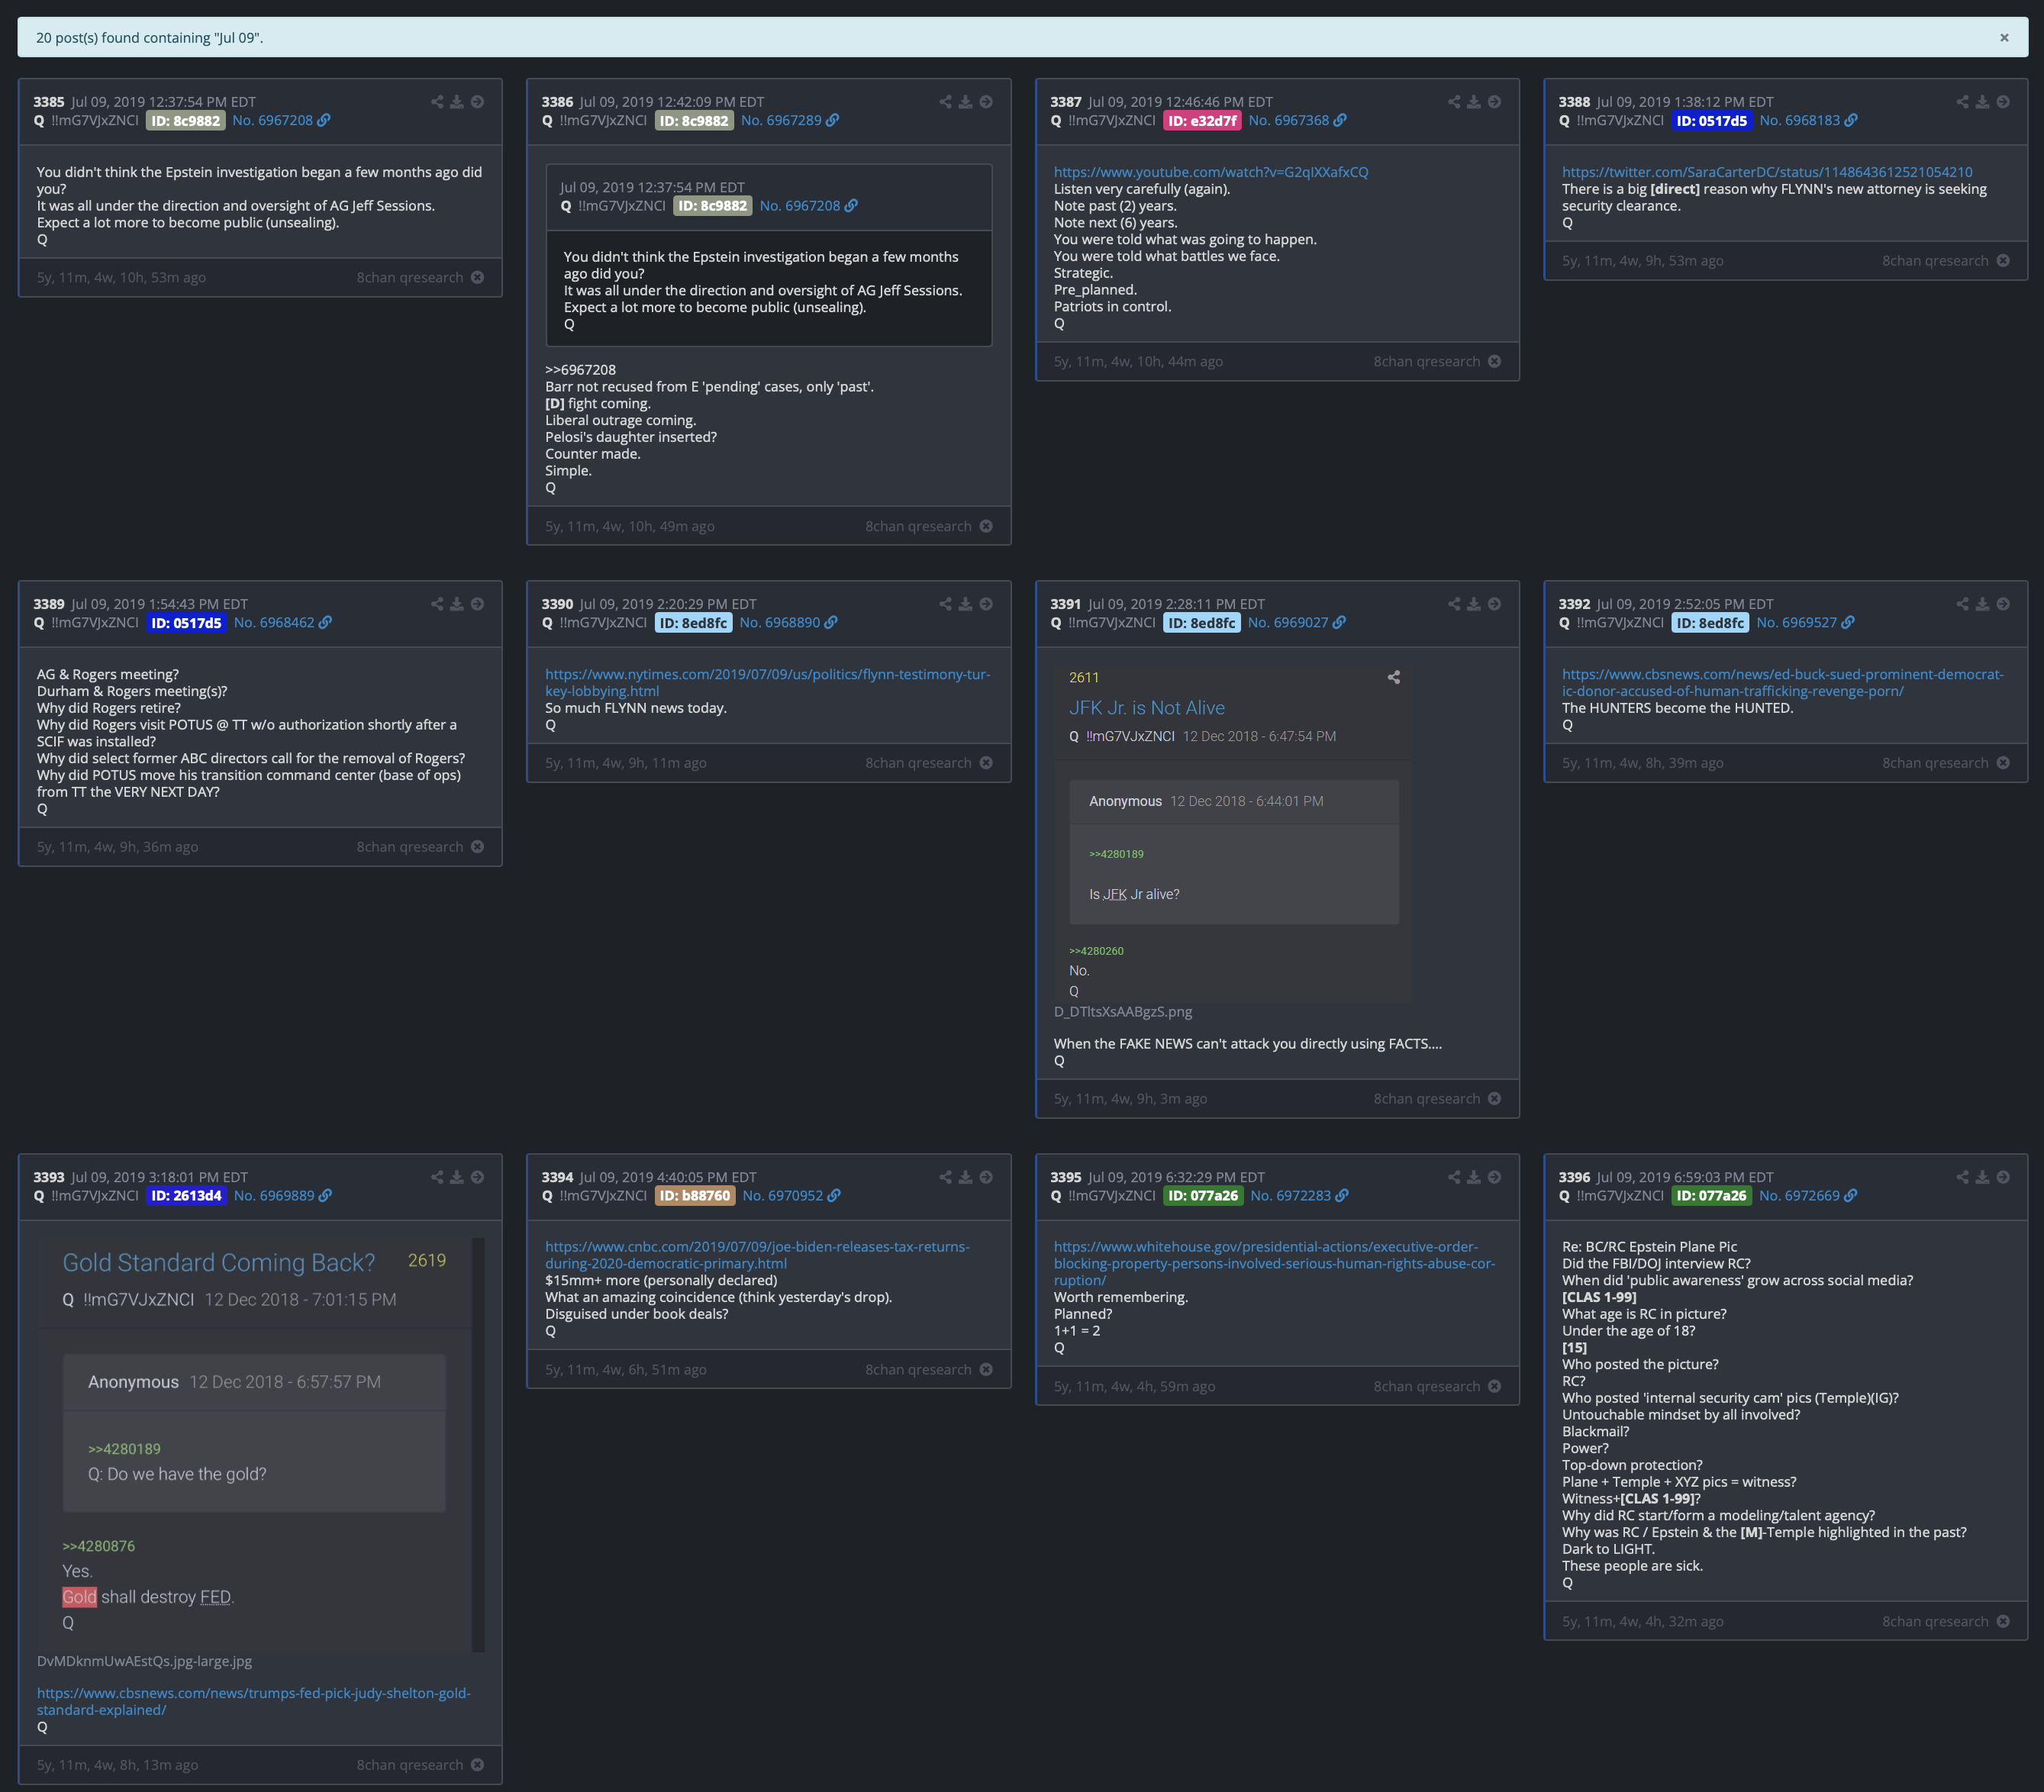Click filename D_DTltsXsAABgzS.png
Screen dimensions: 2044x1792
click(1123, 1011)
